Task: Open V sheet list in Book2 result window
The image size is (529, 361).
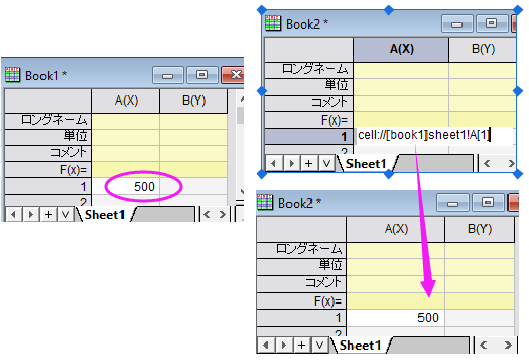Action: click(x=319, y=345)
